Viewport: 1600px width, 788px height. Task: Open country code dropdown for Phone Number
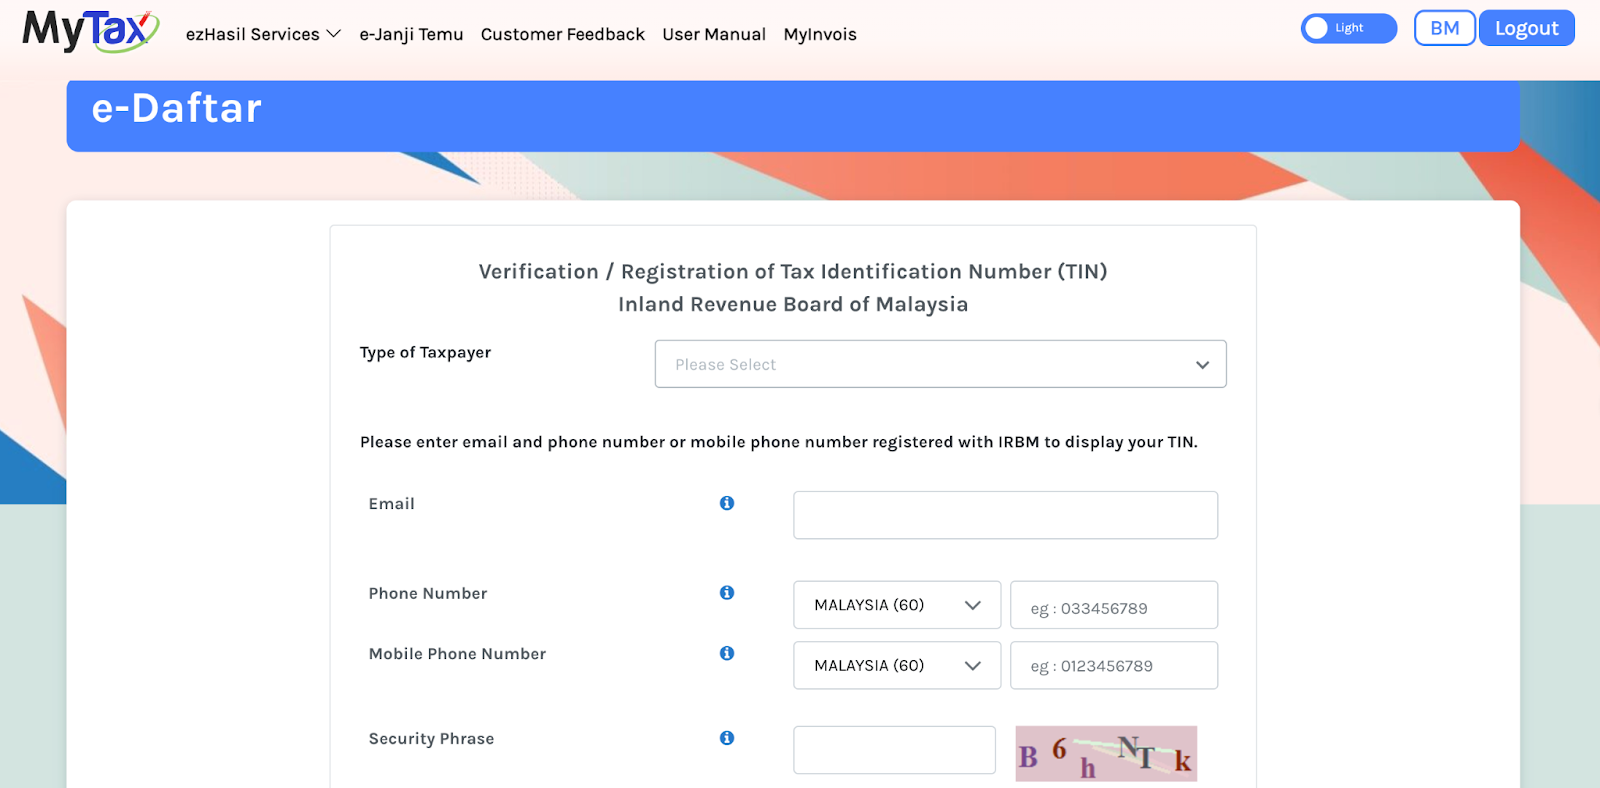point(897,605)
